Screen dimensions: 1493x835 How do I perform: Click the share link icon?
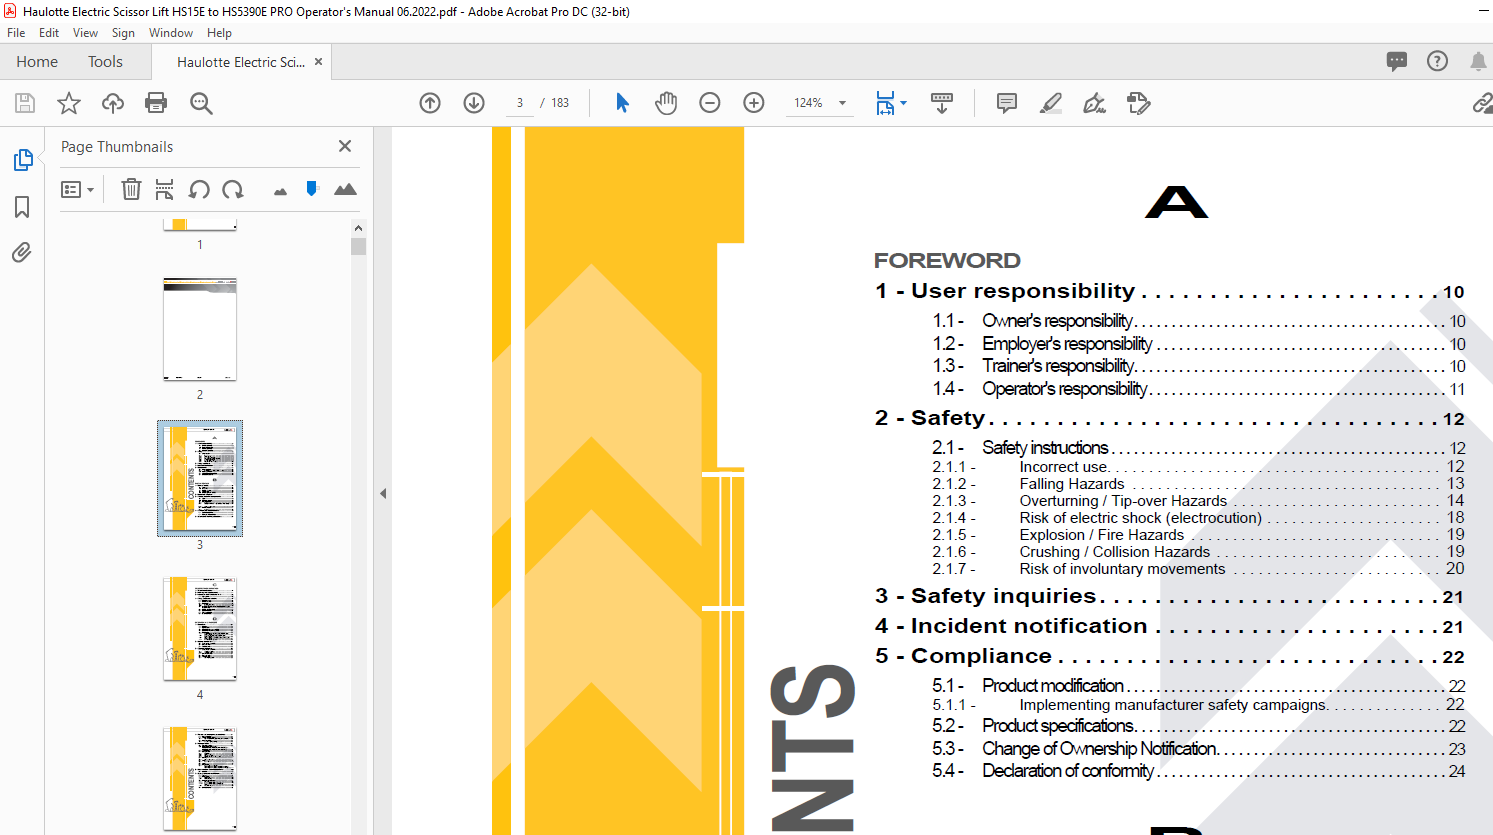pos(1482,103)
